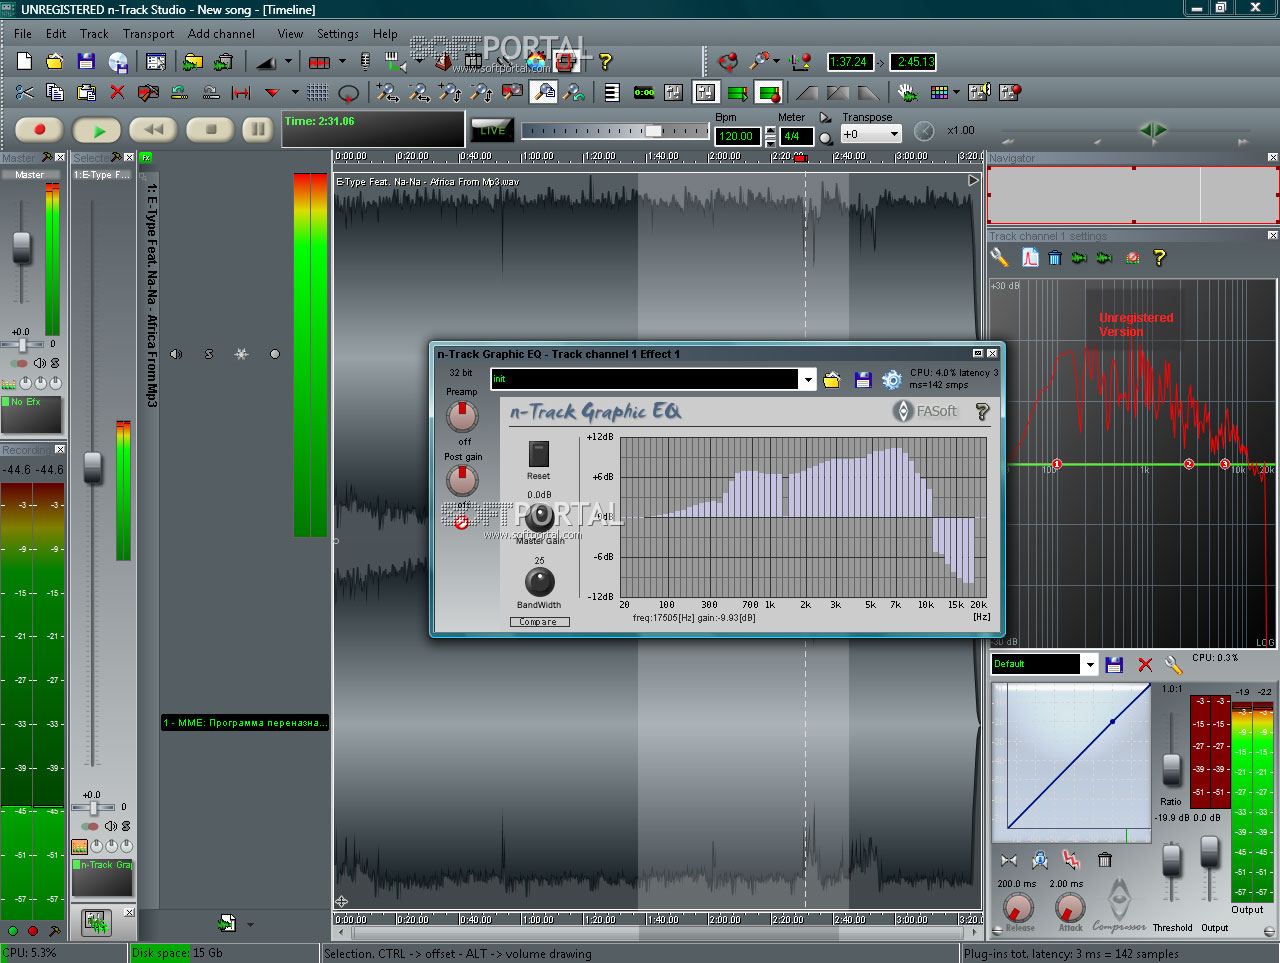Click the EQ help question mark
Viewport: 1280px width, 963px height.
click(982, 412)
